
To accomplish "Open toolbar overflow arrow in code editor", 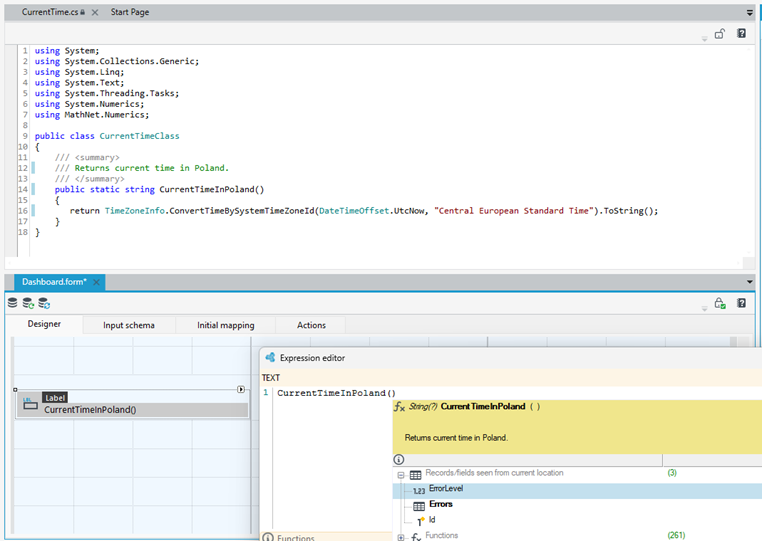I will [704, 39].
